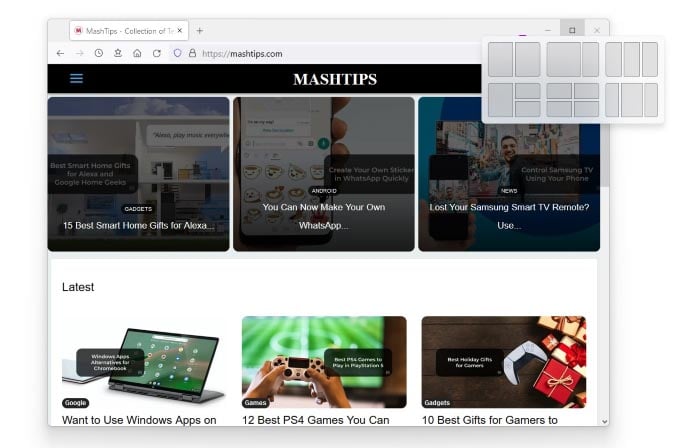Viewport: 680px width, 448px height.
Task: Click the GADGETS tag on smart home card
Action: point(138,209)
